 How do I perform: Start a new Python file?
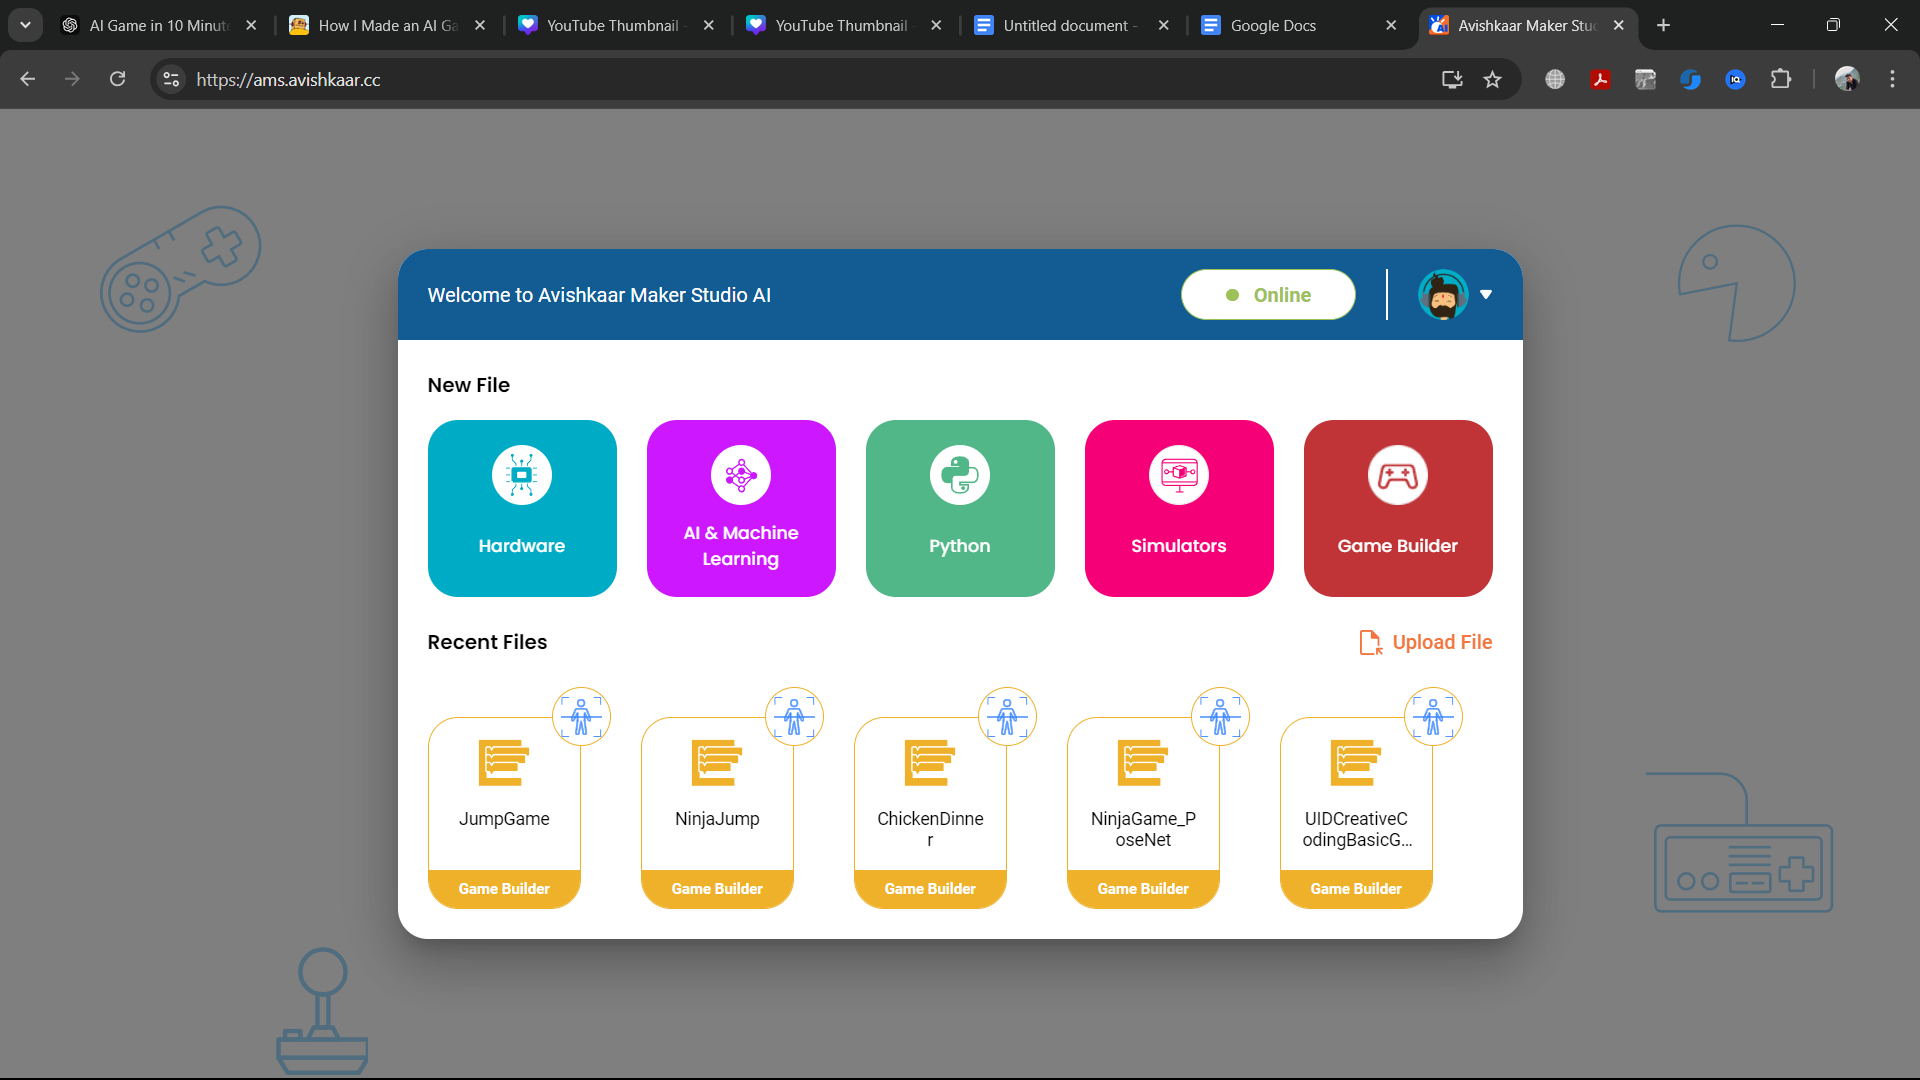[960, 508]
